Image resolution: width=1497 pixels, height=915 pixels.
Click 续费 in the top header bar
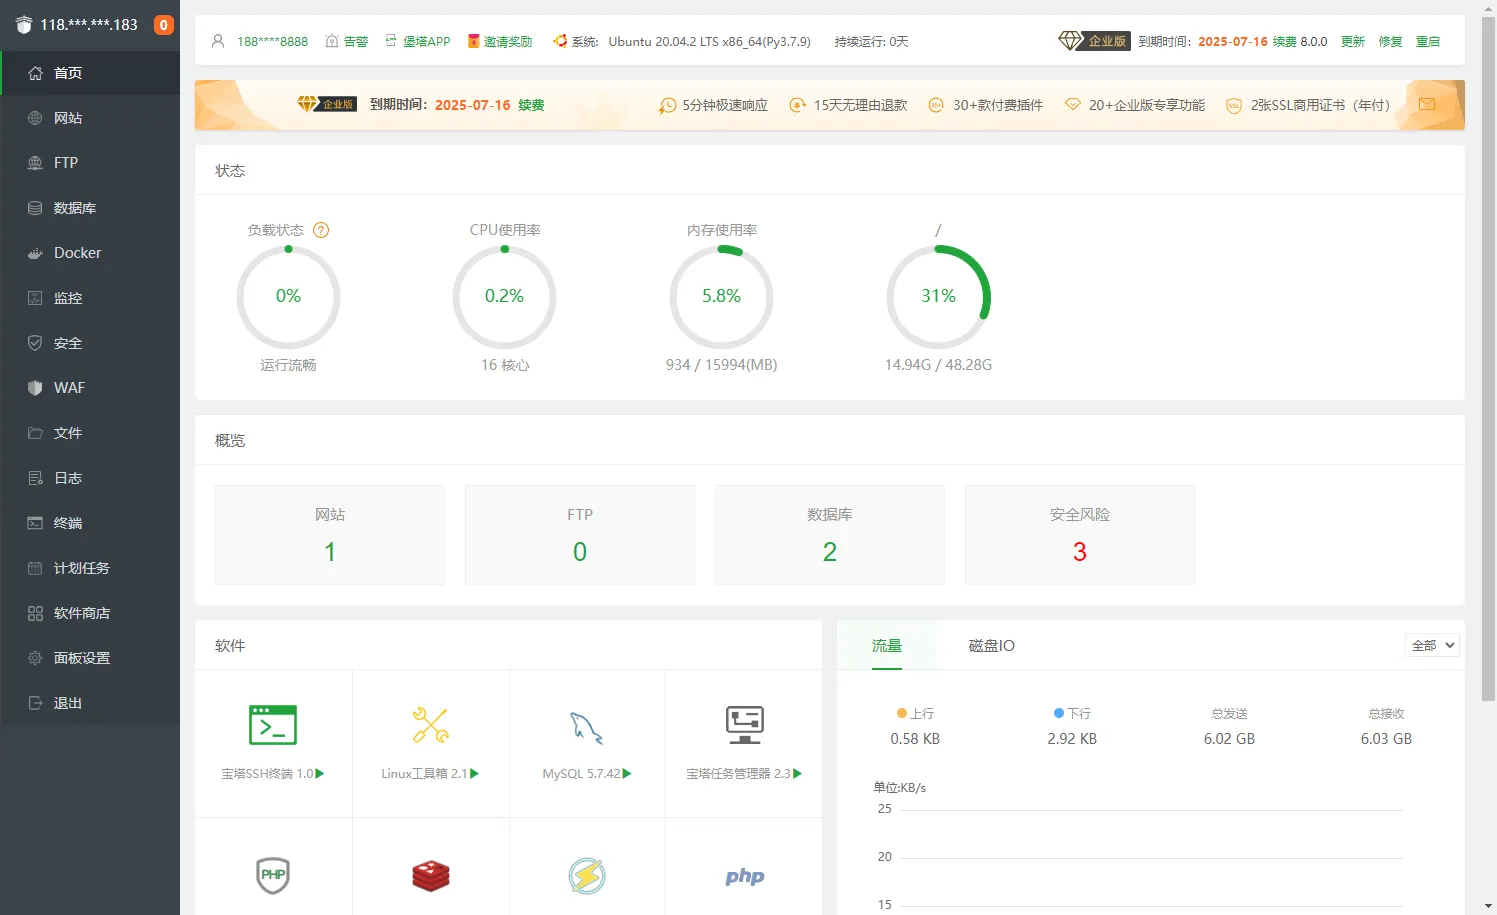click(1284, 42)
